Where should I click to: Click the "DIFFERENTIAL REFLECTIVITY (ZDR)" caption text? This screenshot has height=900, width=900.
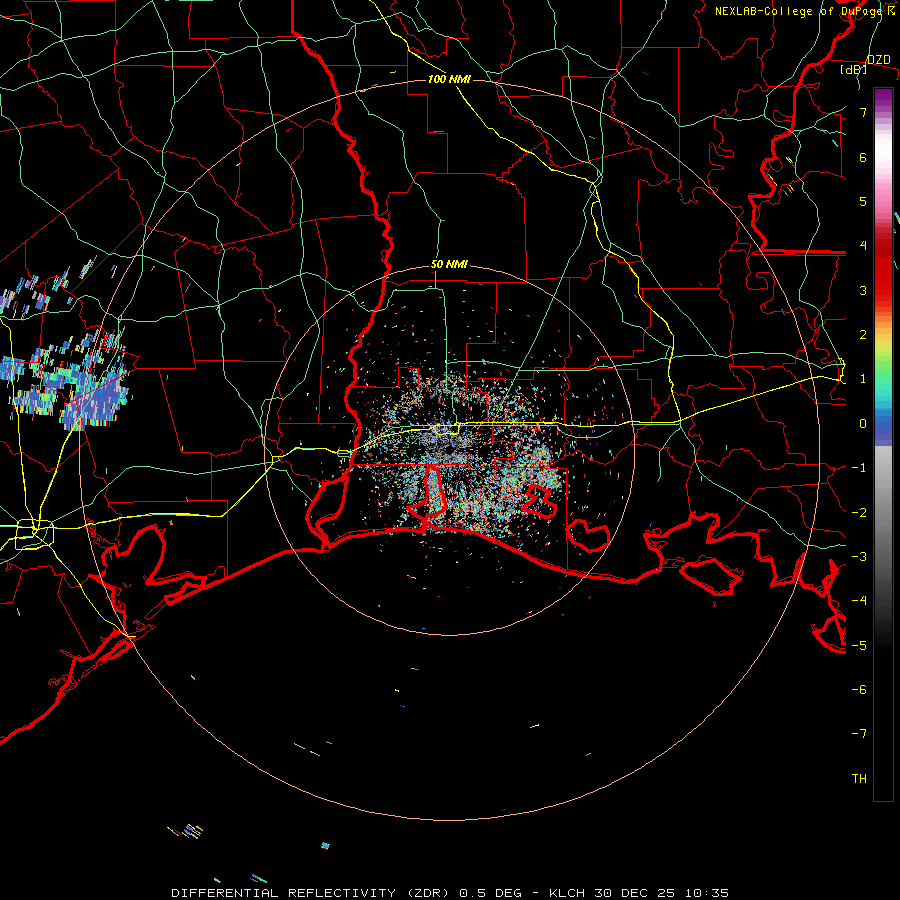coord(312,893)
